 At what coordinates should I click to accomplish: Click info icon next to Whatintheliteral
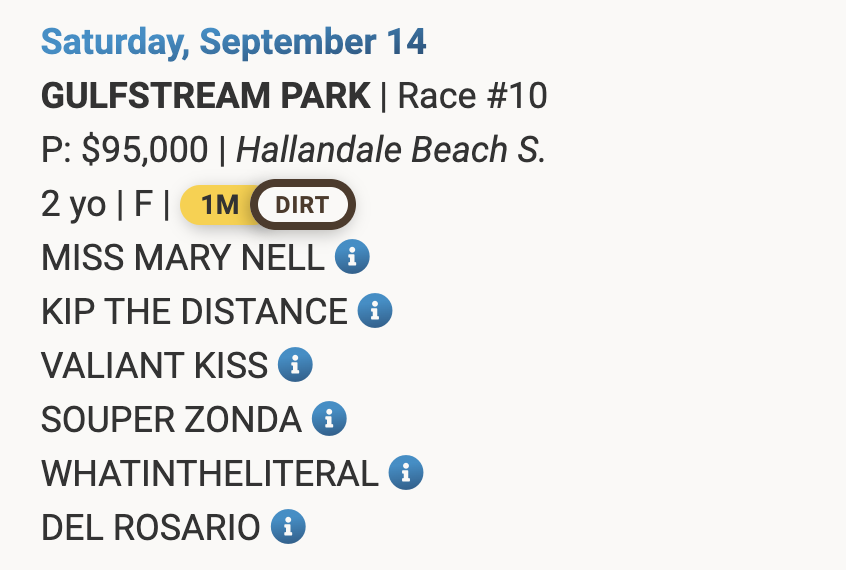click(406, 472)
